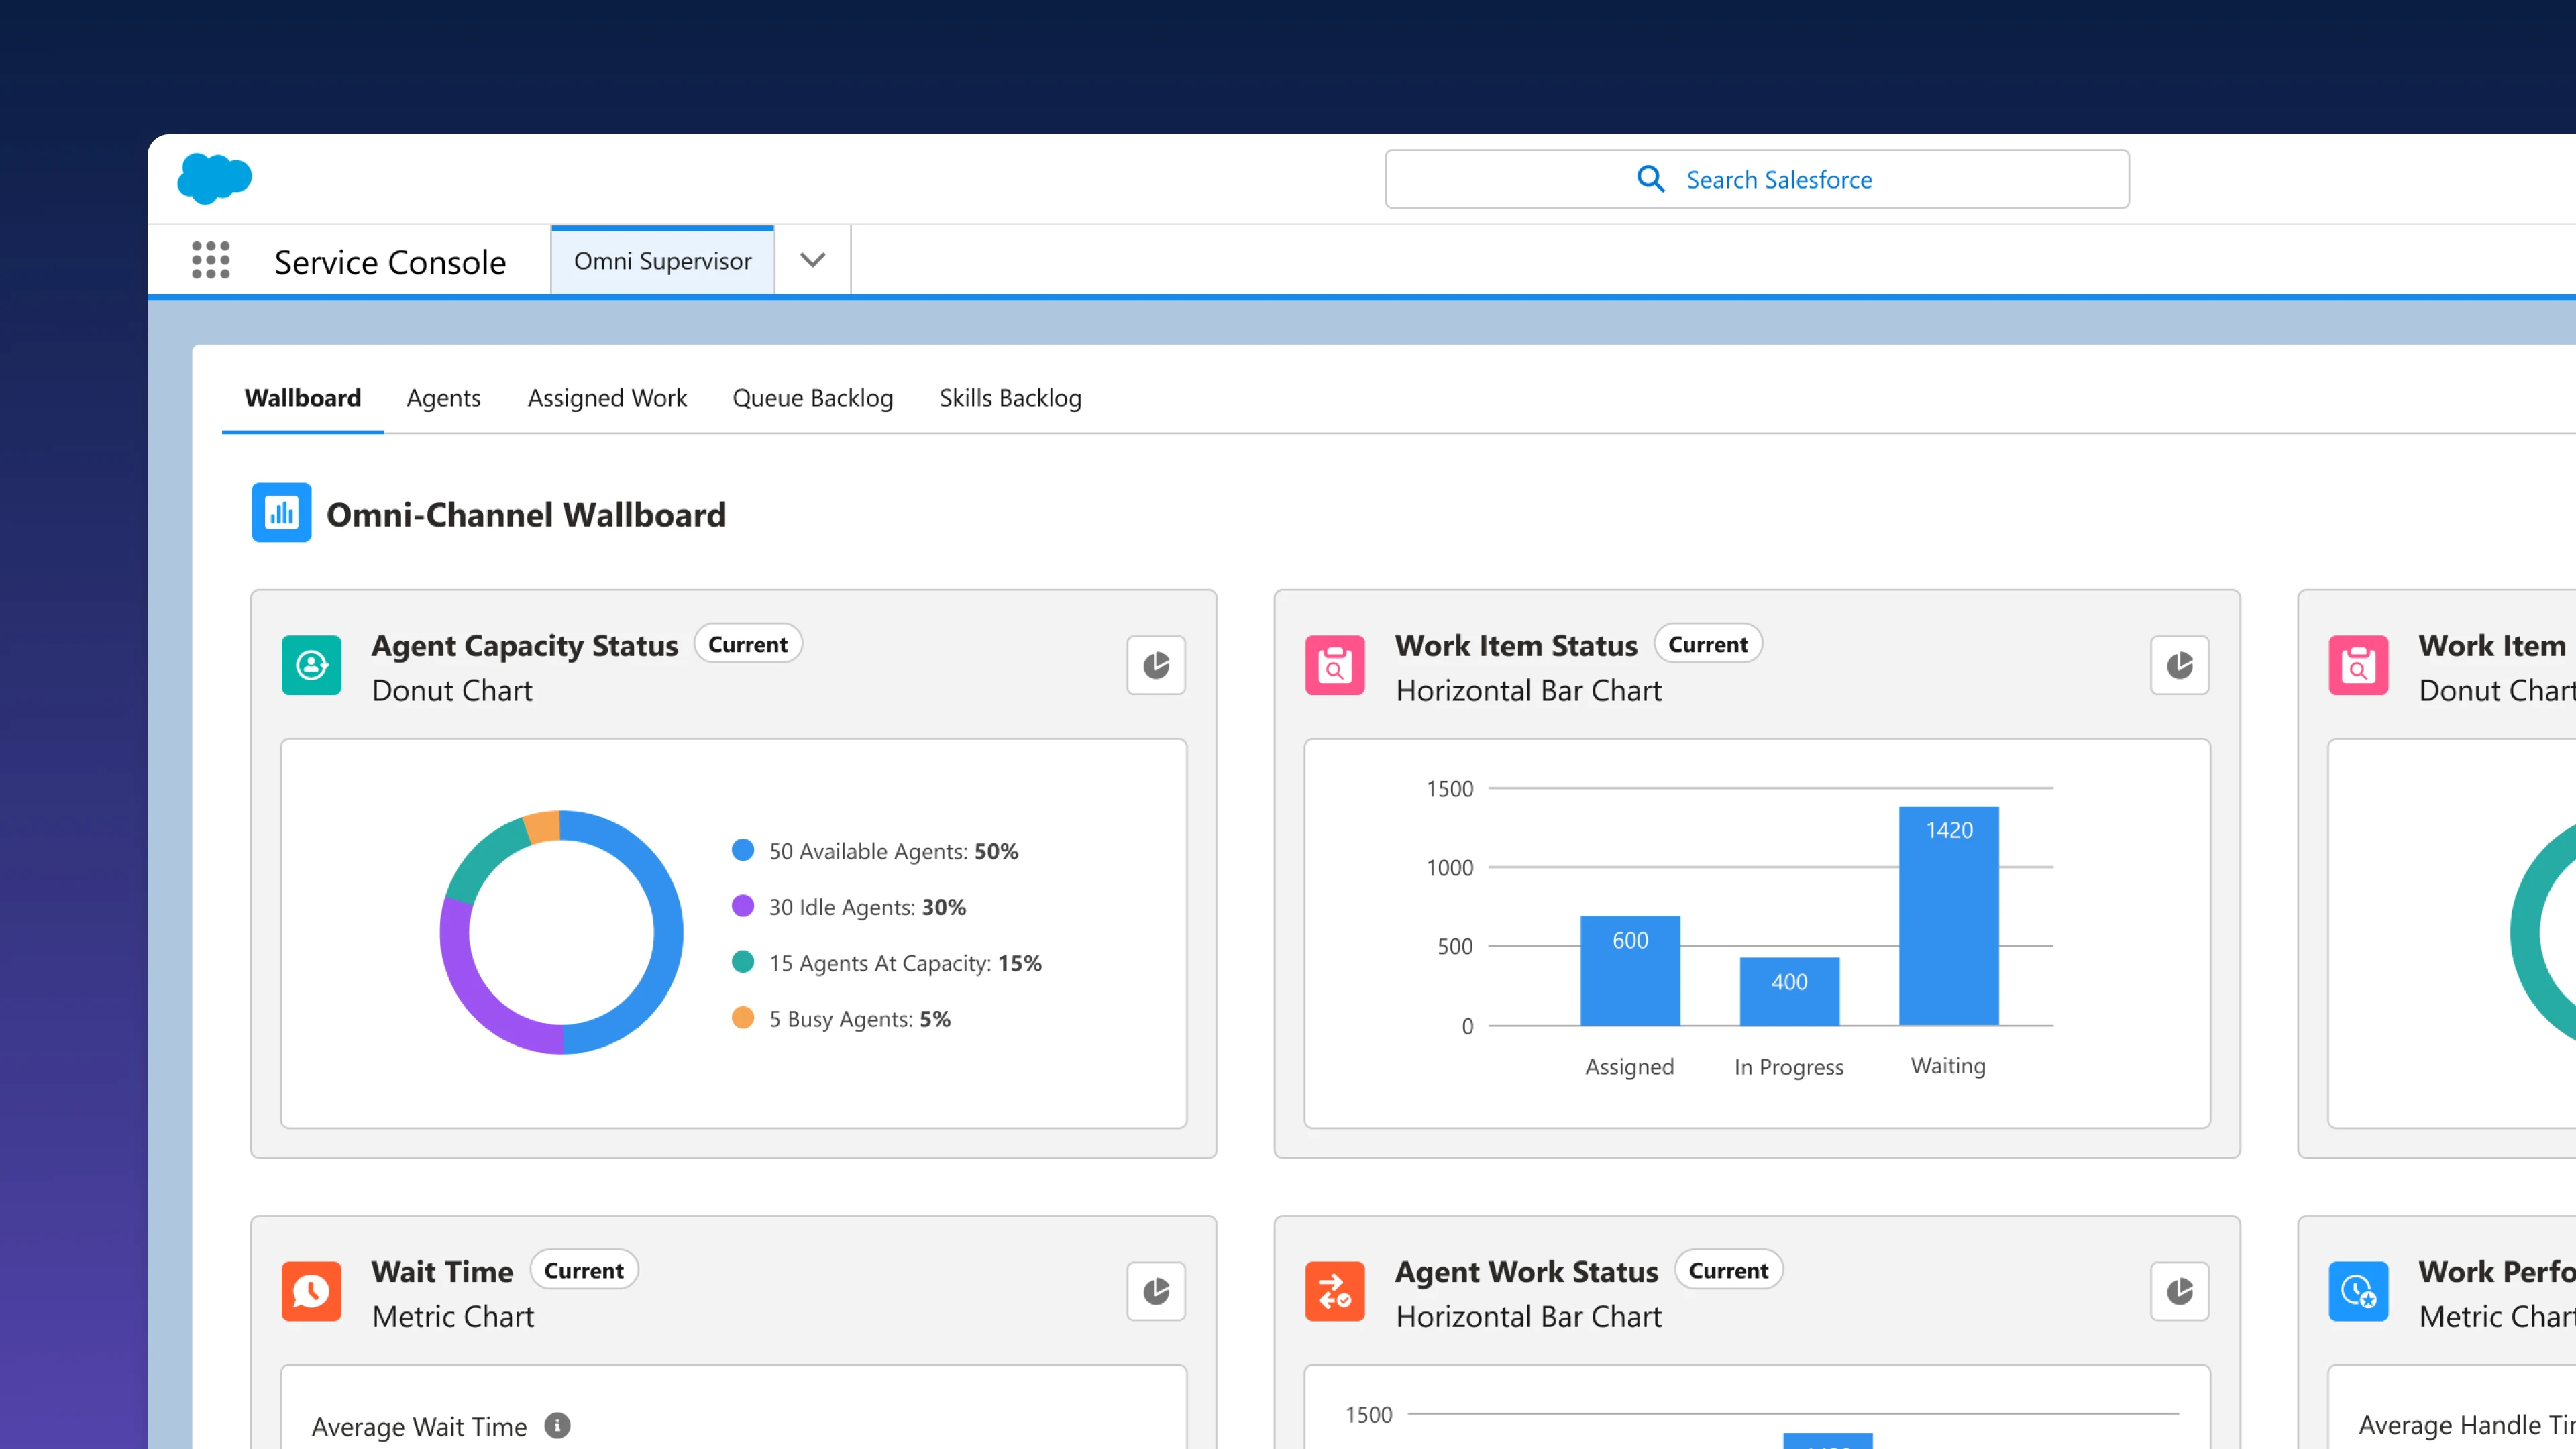The width and height of the screenshot is (2576, 1449).
Task: Click Agent Work Status chart-type pie icon
Action: tap(2179, 1291)
